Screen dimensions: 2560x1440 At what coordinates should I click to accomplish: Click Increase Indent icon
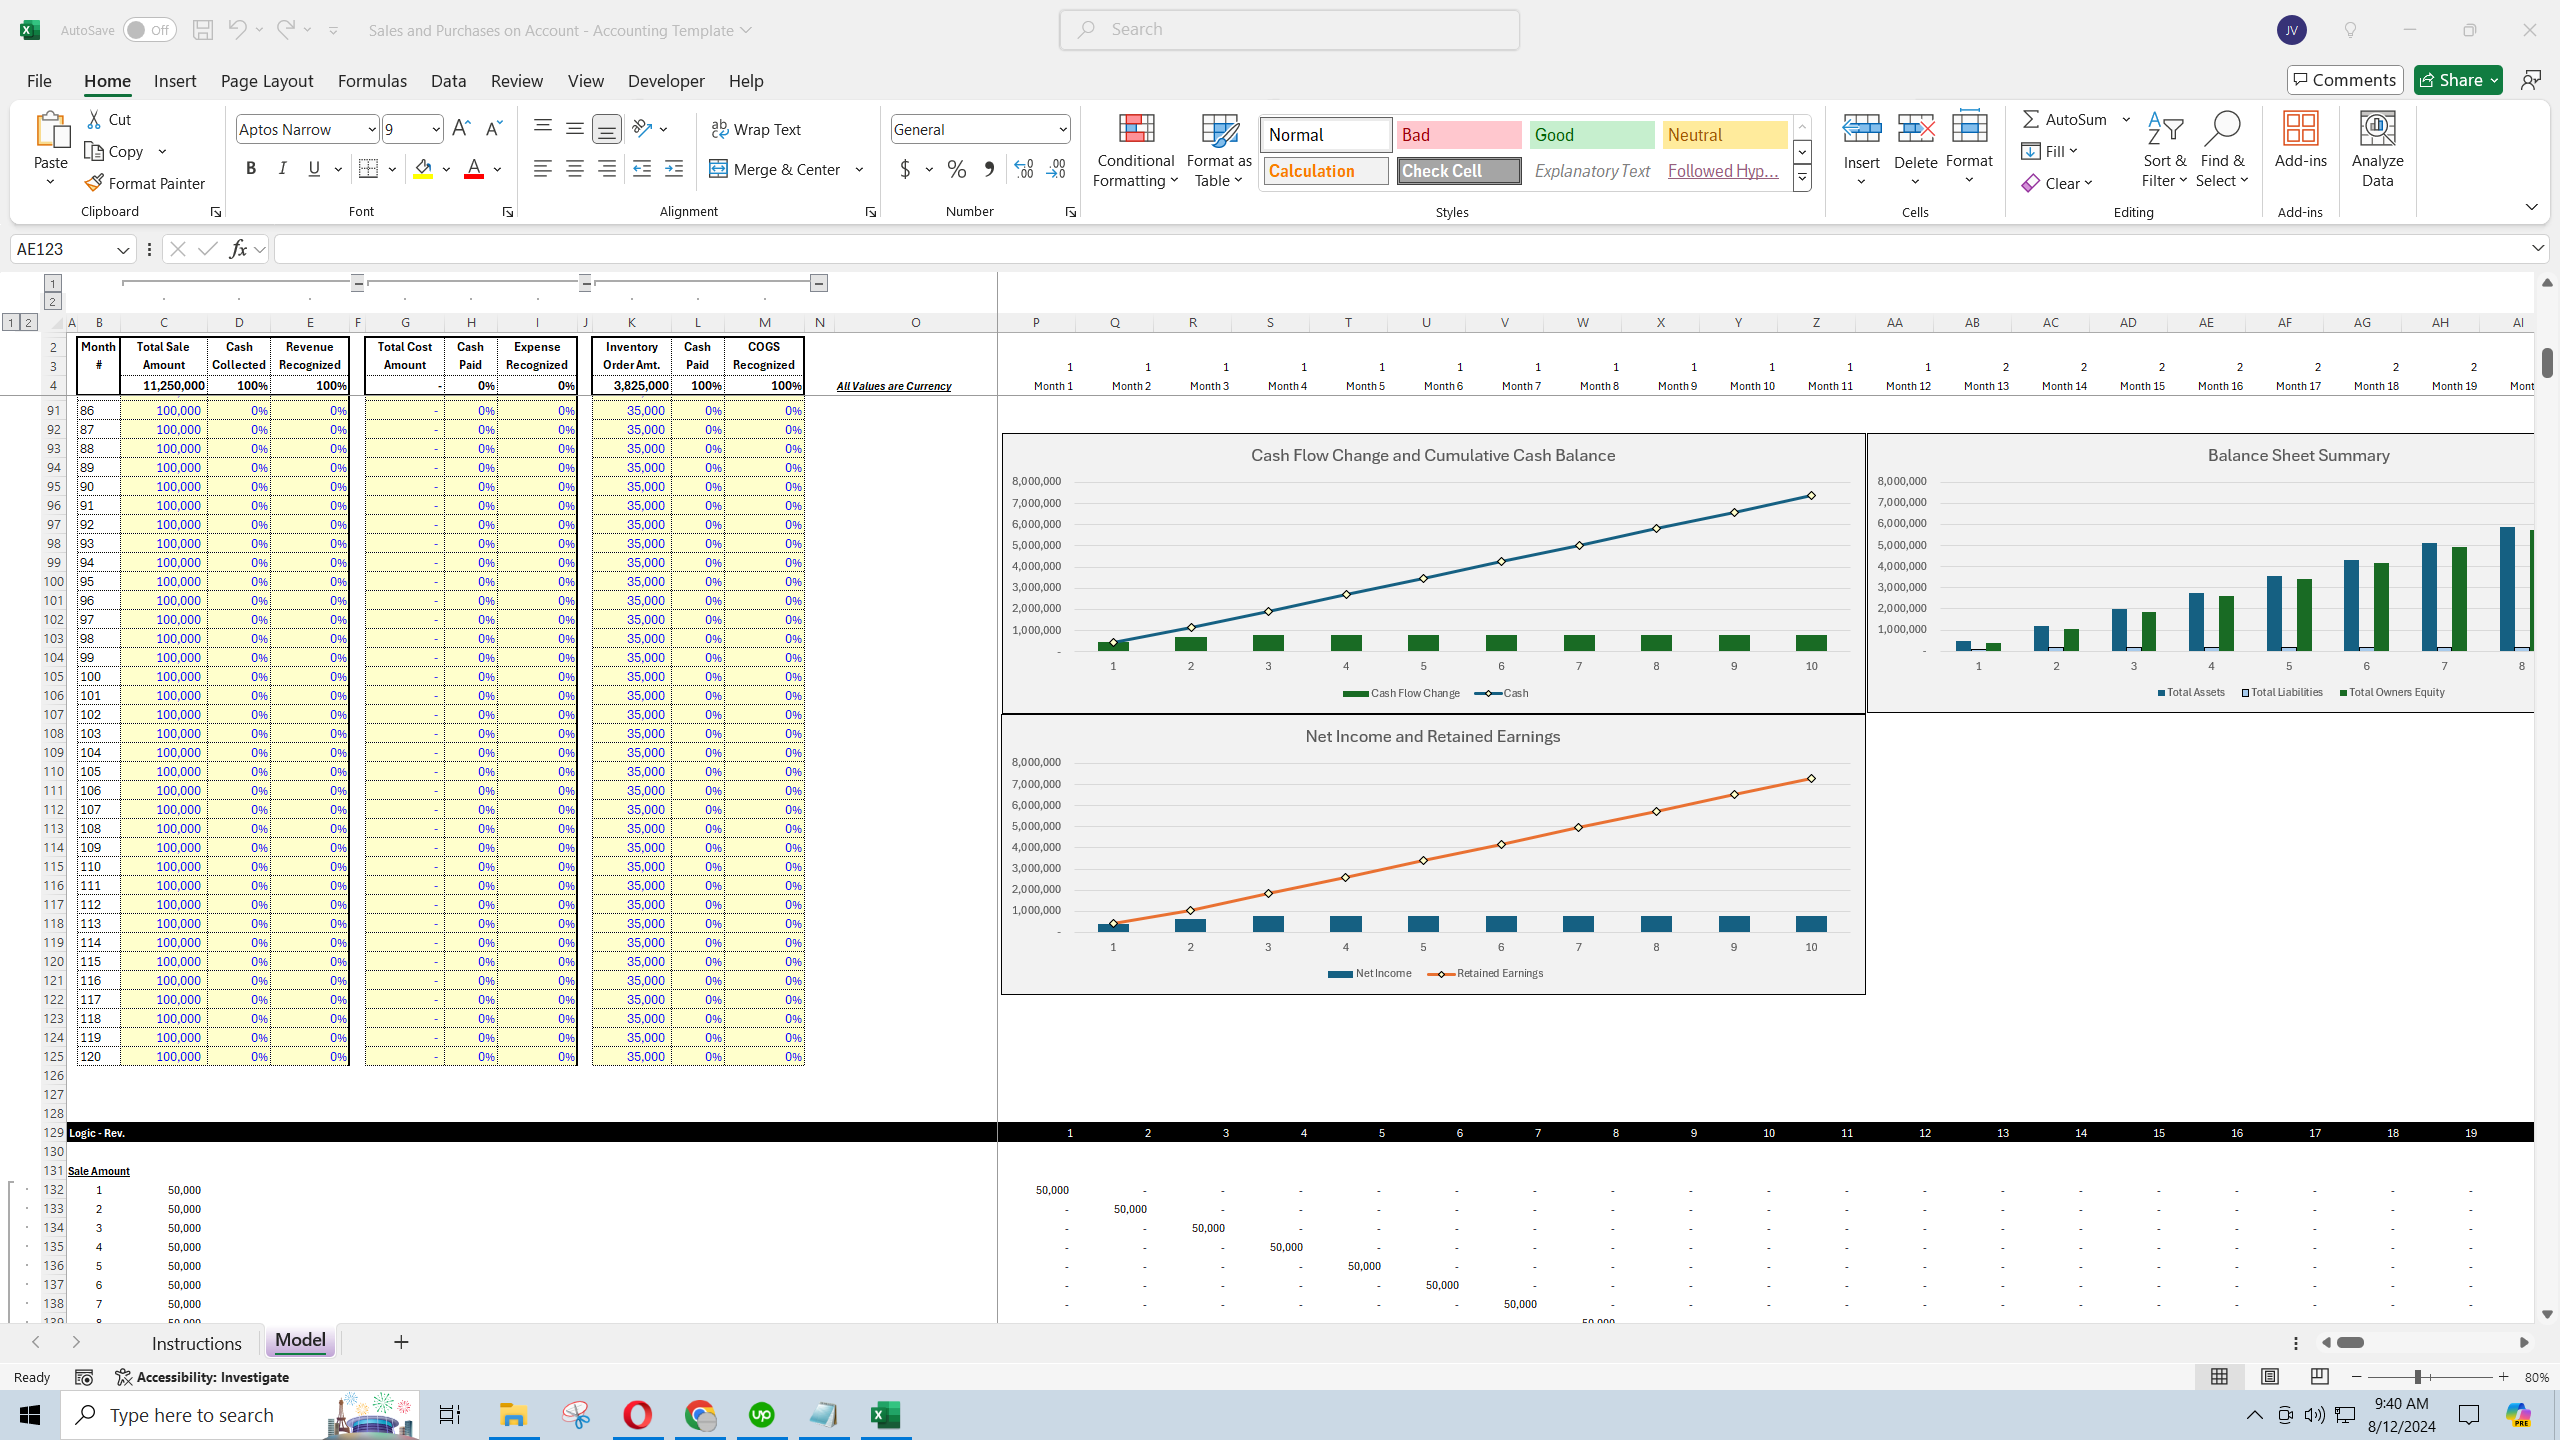pyautogui.click(x=674, y=169)
